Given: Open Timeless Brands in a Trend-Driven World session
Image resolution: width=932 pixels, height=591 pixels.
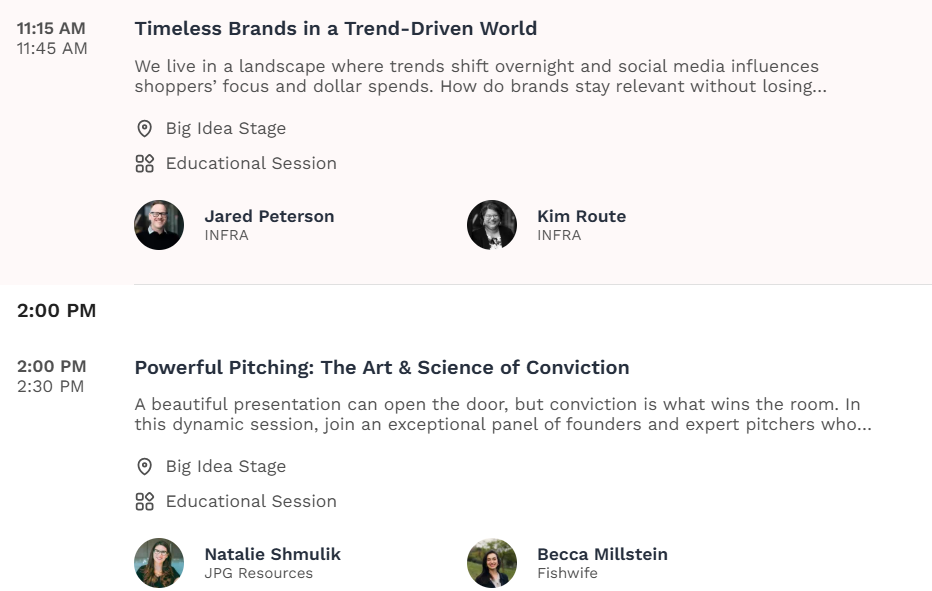Looking at the screenshot, I should coord(336,29).
